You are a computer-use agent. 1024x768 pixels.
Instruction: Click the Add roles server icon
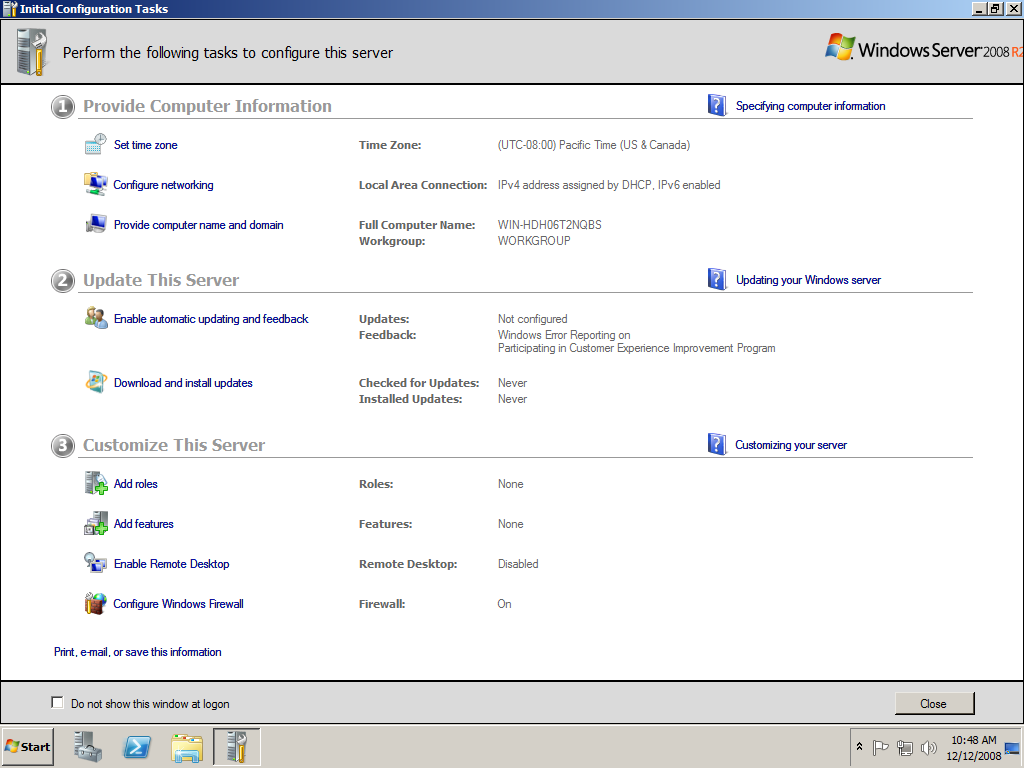(95, 484)
